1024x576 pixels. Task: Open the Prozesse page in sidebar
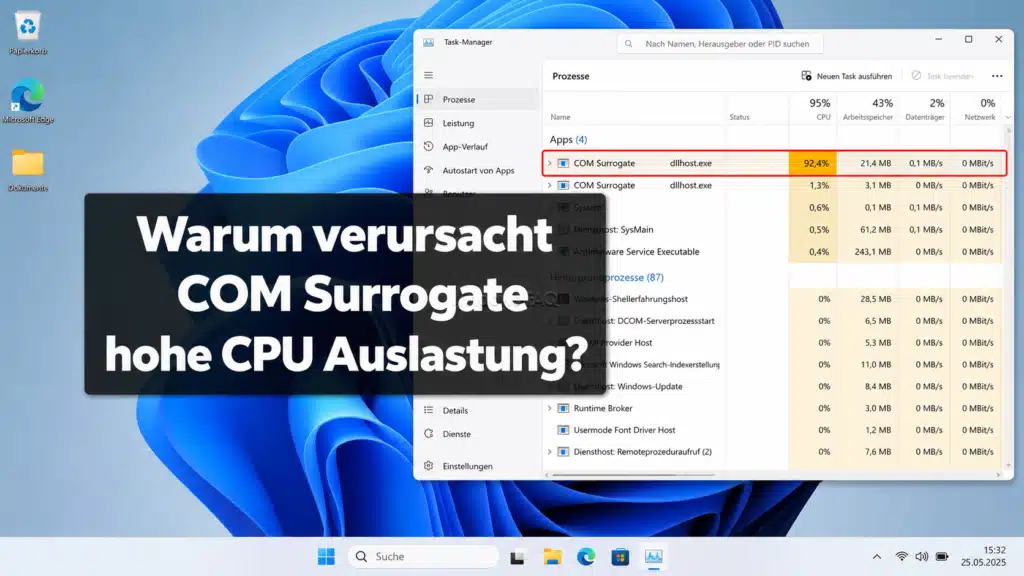[477, 99]
